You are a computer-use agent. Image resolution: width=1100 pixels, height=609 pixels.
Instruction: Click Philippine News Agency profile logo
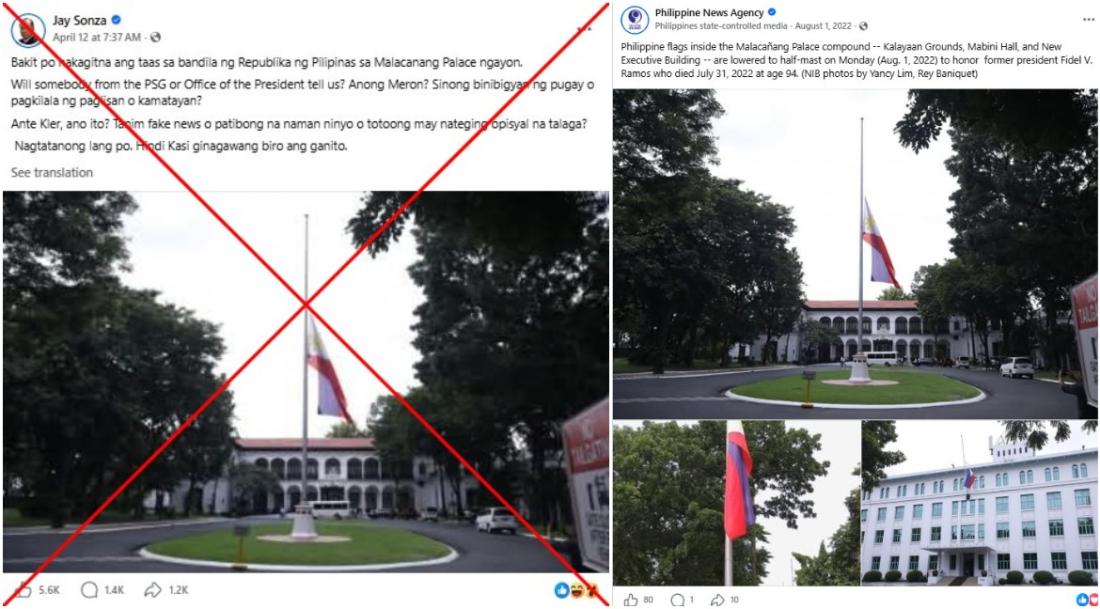[x=634, y=20]
